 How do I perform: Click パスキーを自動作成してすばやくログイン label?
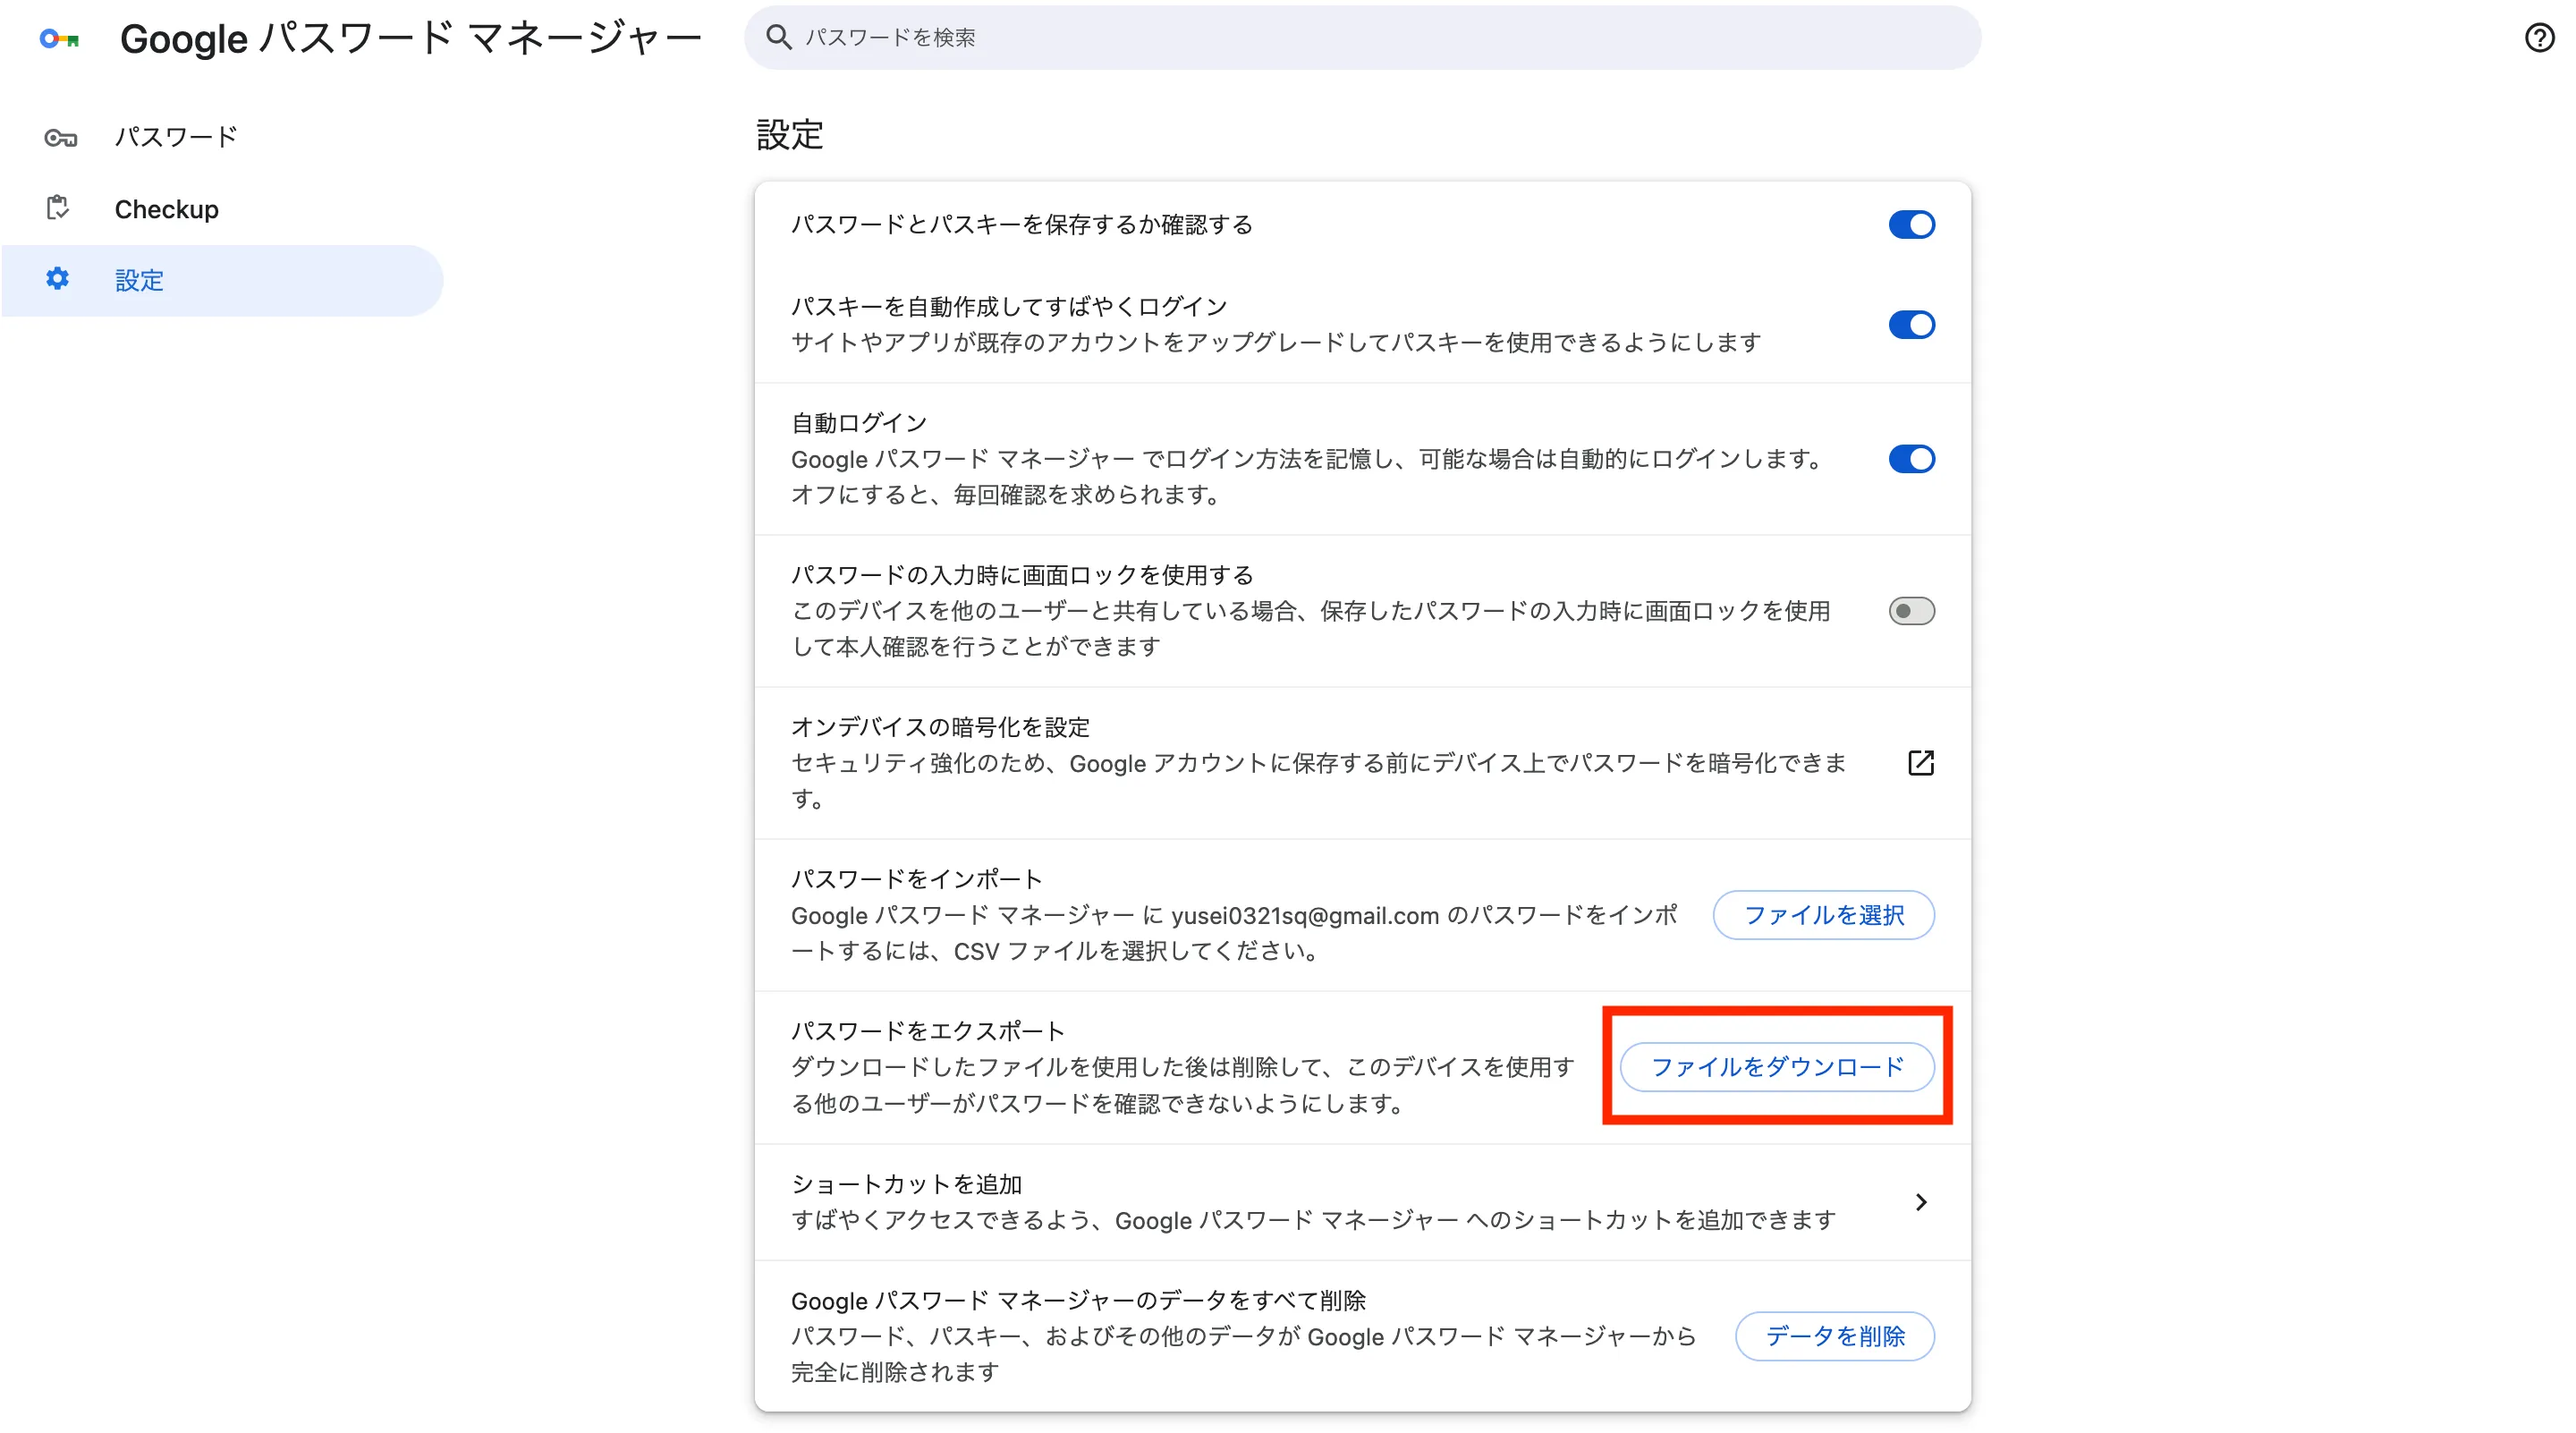(1008, 306)
